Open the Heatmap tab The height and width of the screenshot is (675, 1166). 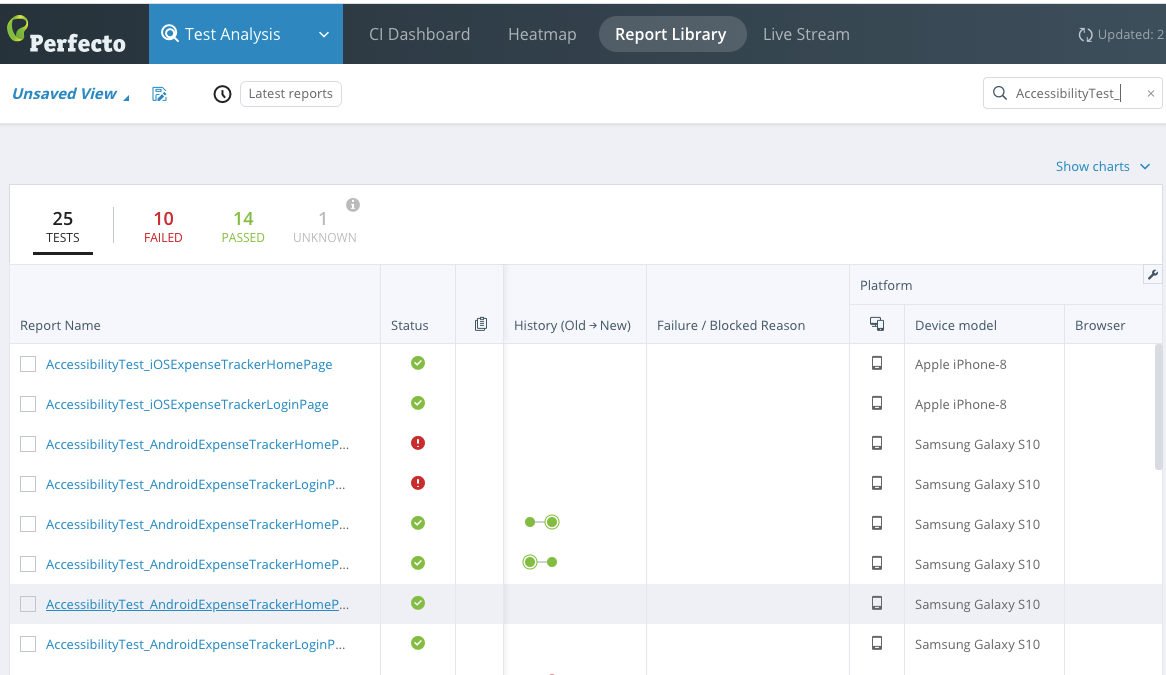[x=542, y=34]
